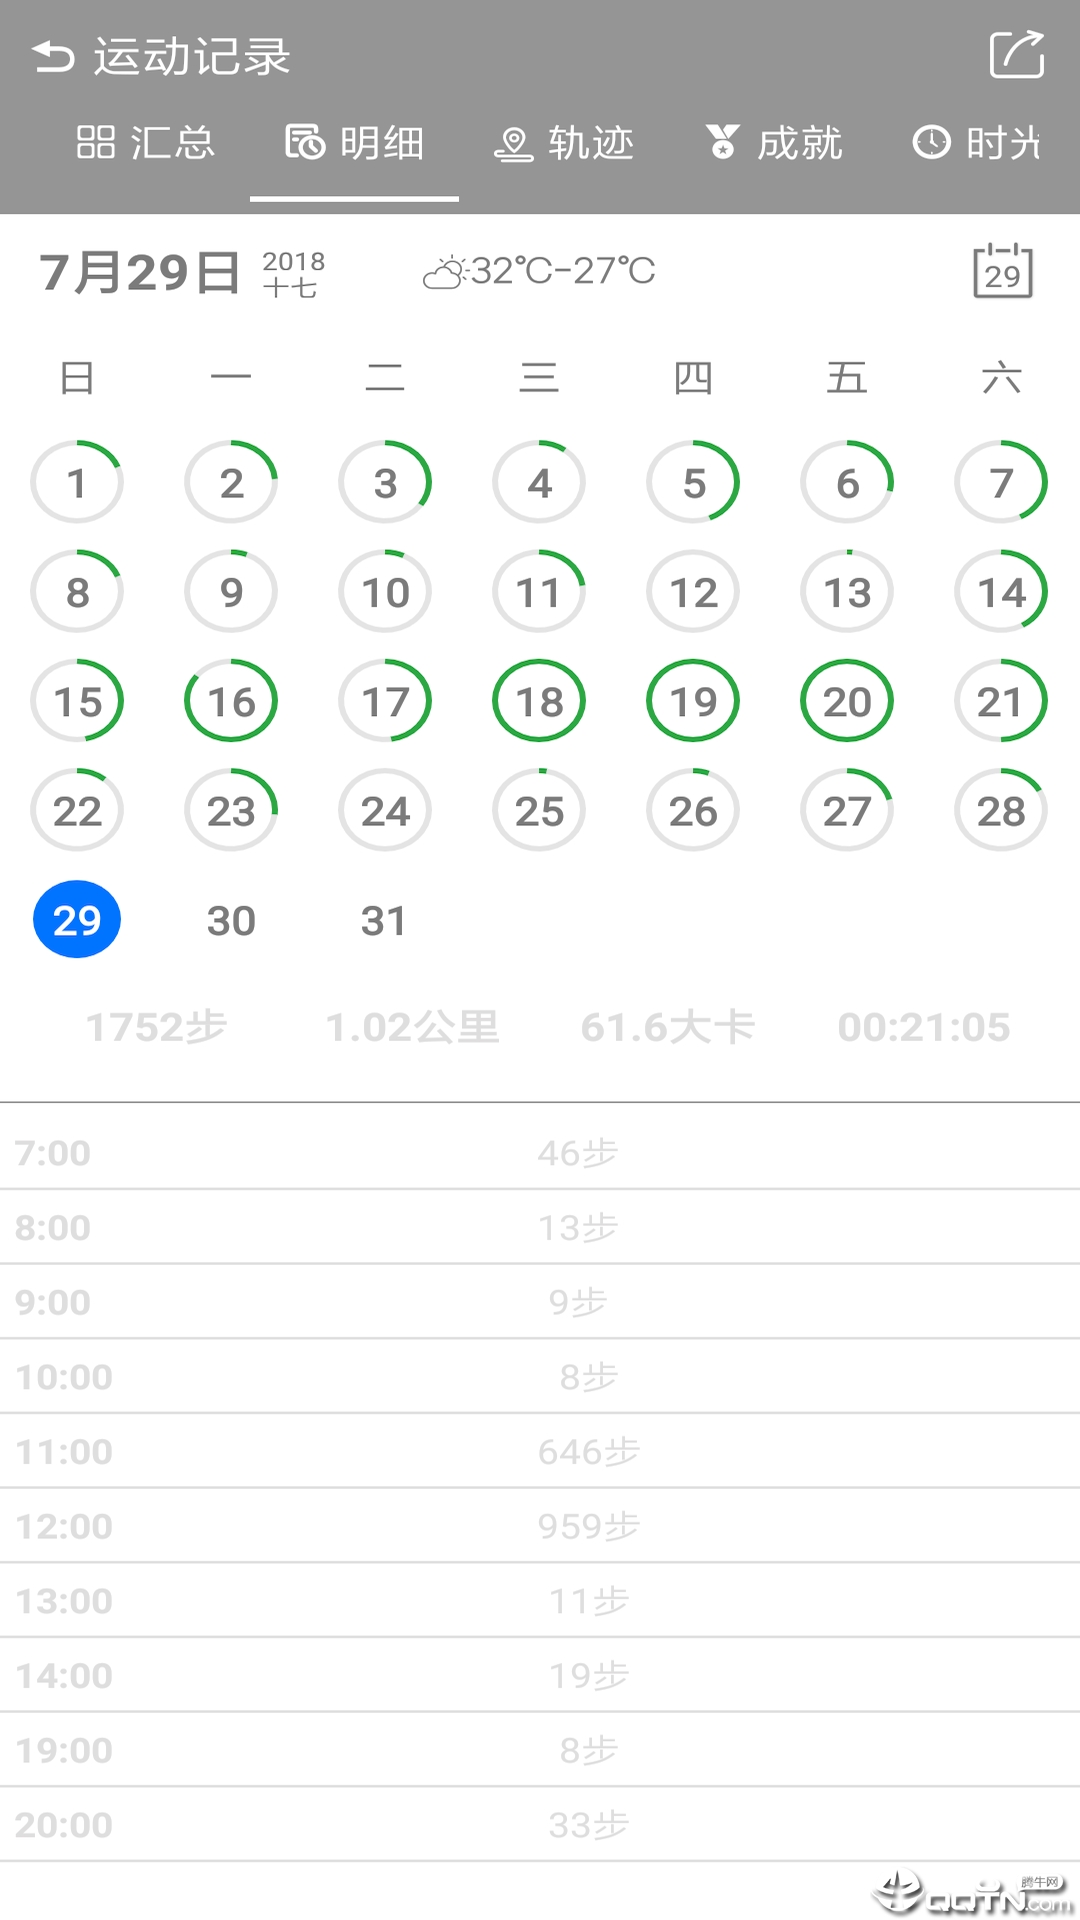
Task: Pick day 5 in the calendar
Action: [693, 483]
